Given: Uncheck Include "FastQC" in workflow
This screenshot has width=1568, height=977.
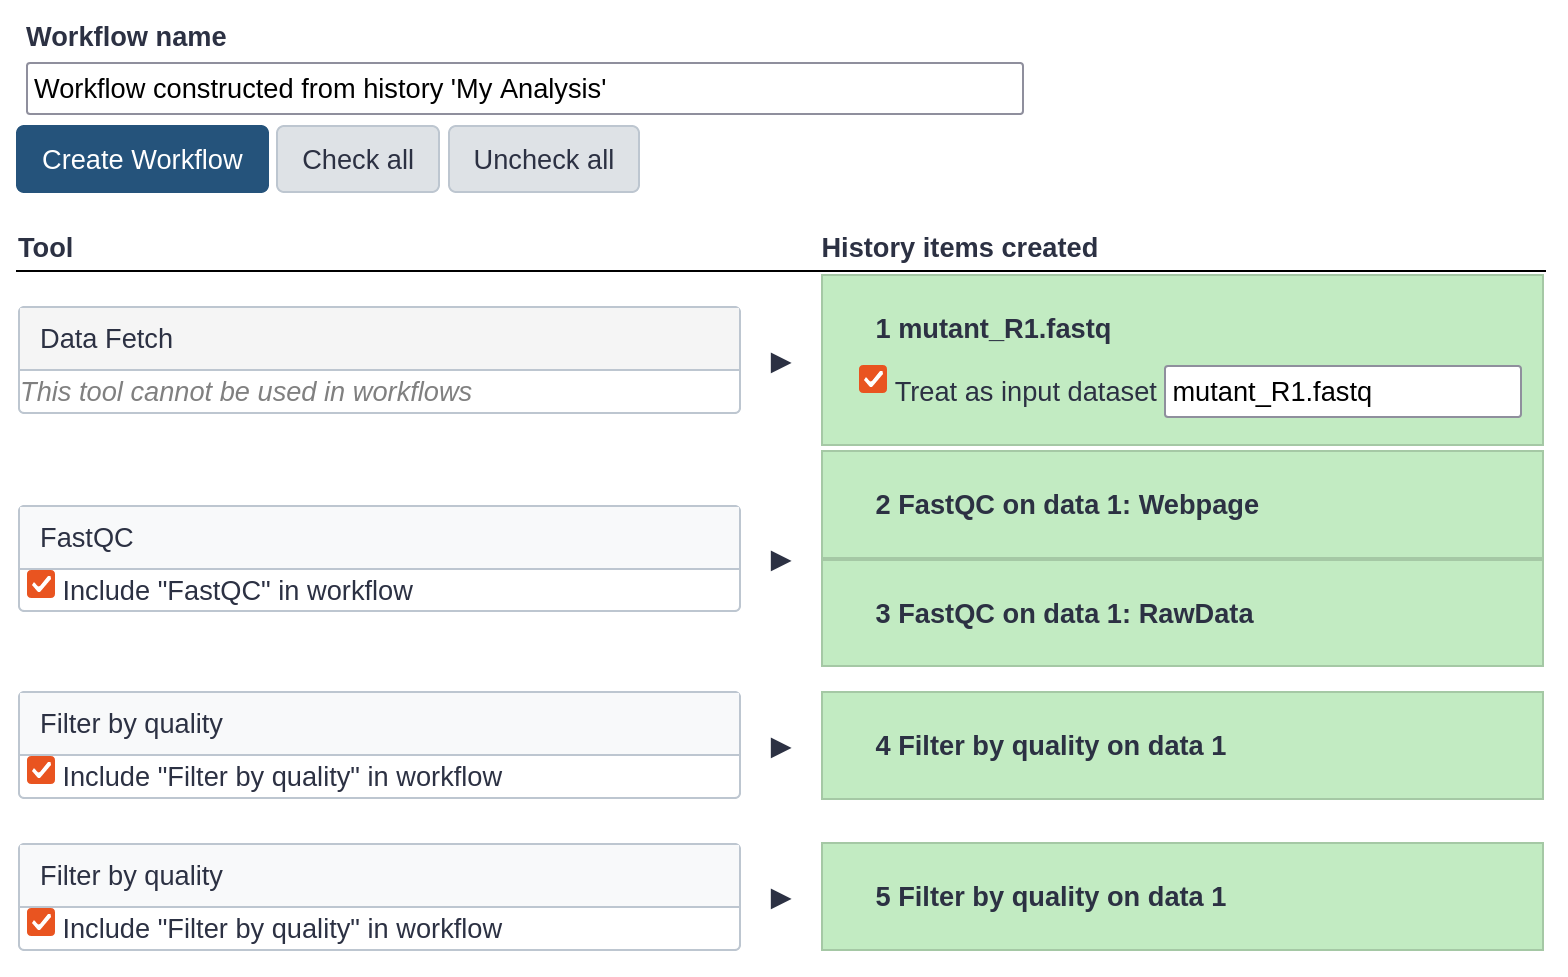Looking at the screenshot, I should click(x=41, y=584).
